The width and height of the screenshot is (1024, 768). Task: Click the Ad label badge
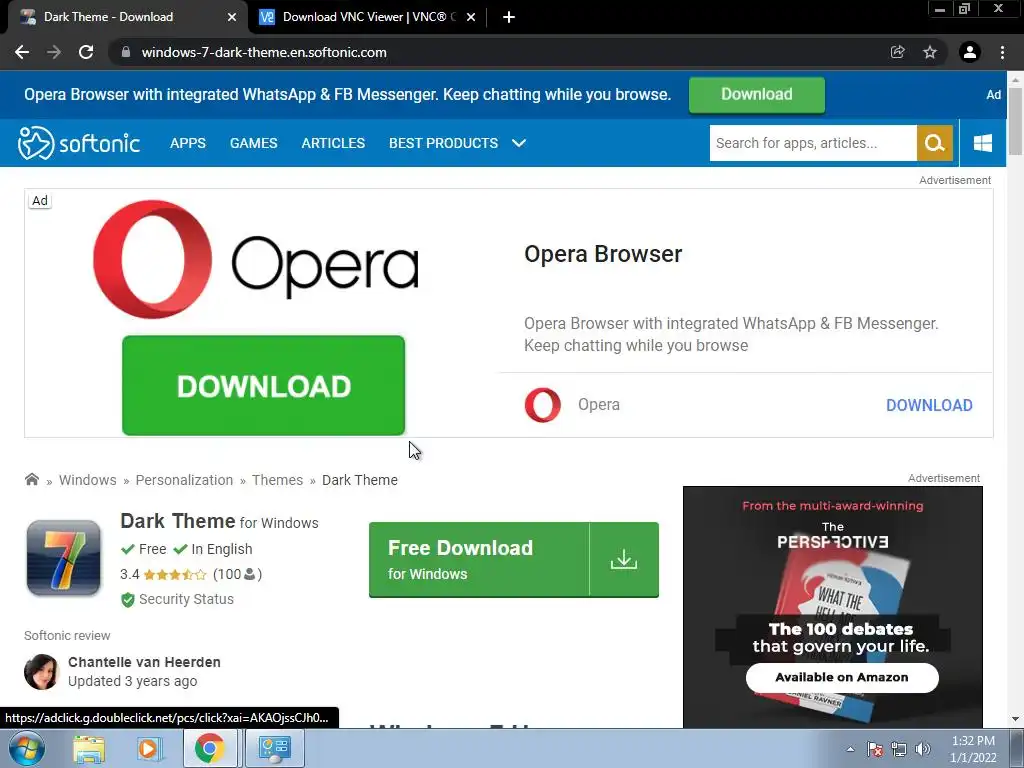click(40, 200)
